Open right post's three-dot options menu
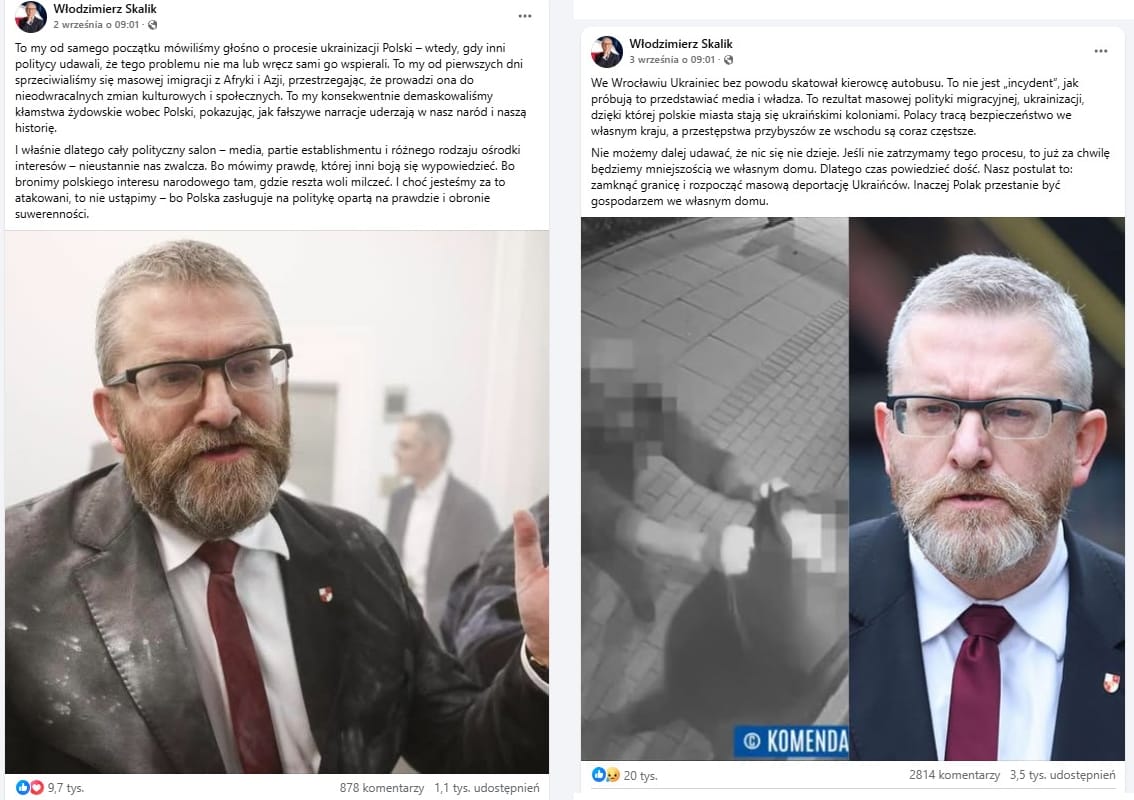1134x800 pixels. (1101, 51)
